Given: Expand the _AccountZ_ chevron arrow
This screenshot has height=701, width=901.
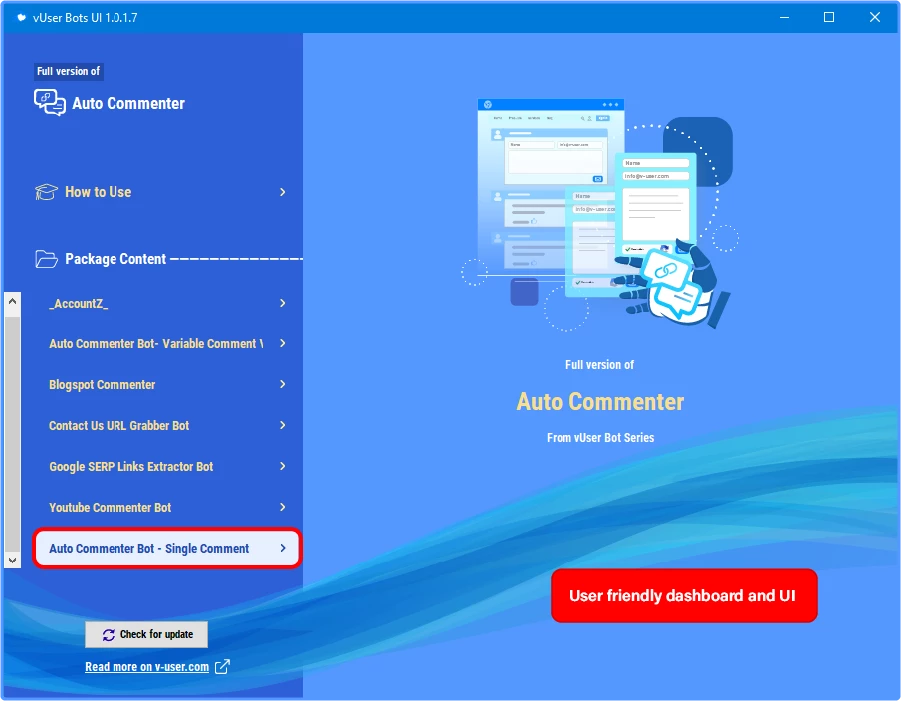Looking at the screenshot, I should (x=283, y=303).
